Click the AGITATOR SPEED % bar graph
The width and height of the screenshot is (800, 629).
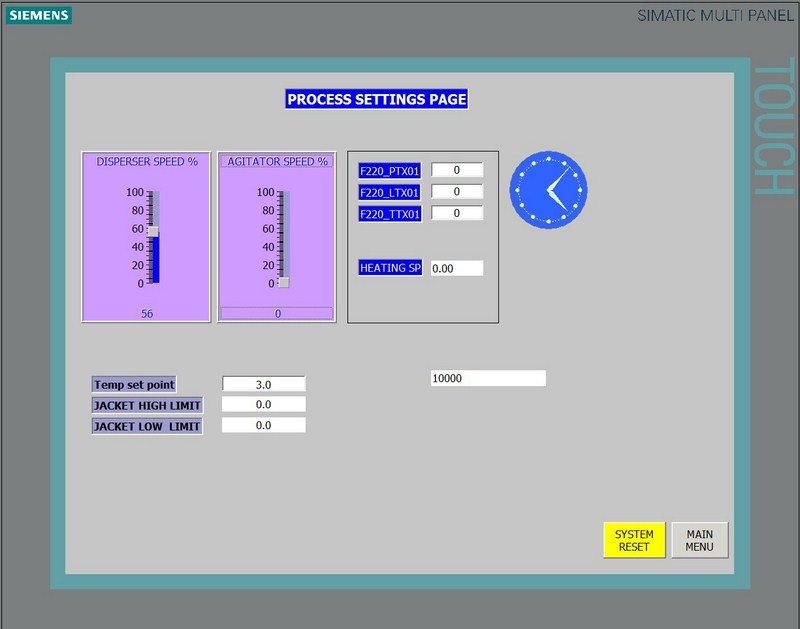[276, 237]
